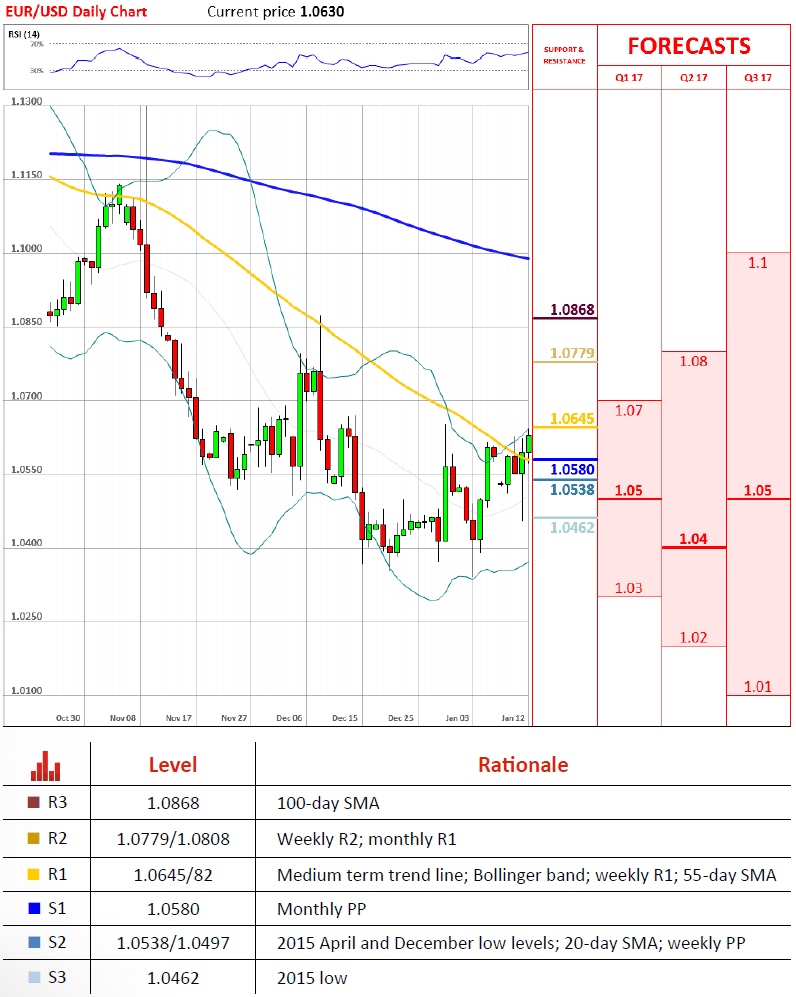Image resolution: width=796 pixels, height=997 pixels.
Task: Click the 1.1 forecast value in Q3 17
Action: 758,263
